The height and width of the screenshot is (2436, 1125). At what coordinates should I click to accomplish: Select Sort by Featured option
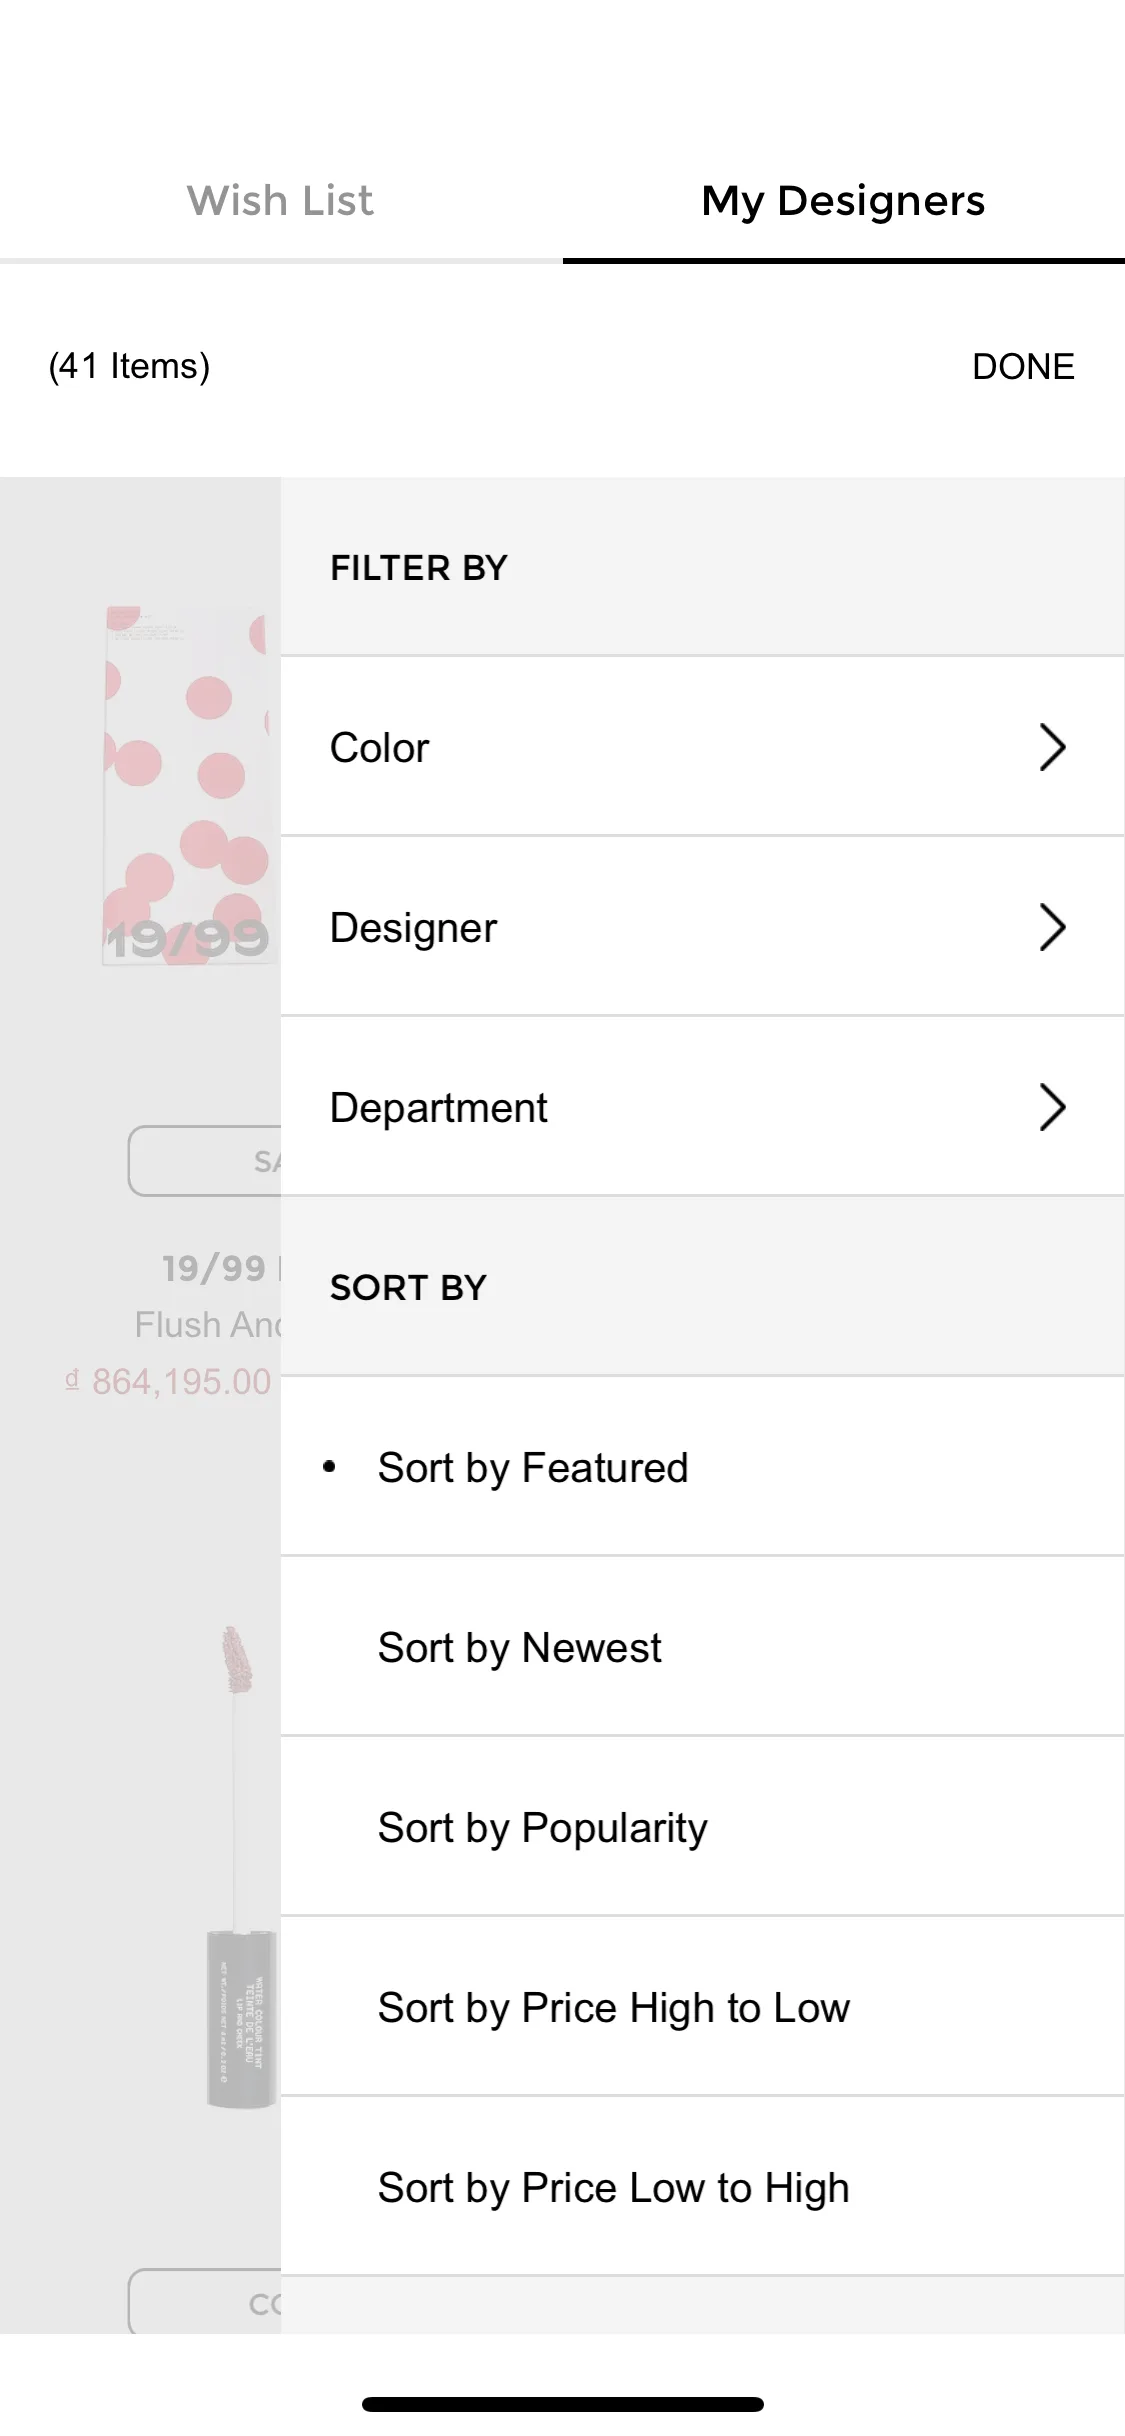point(703,1467)
